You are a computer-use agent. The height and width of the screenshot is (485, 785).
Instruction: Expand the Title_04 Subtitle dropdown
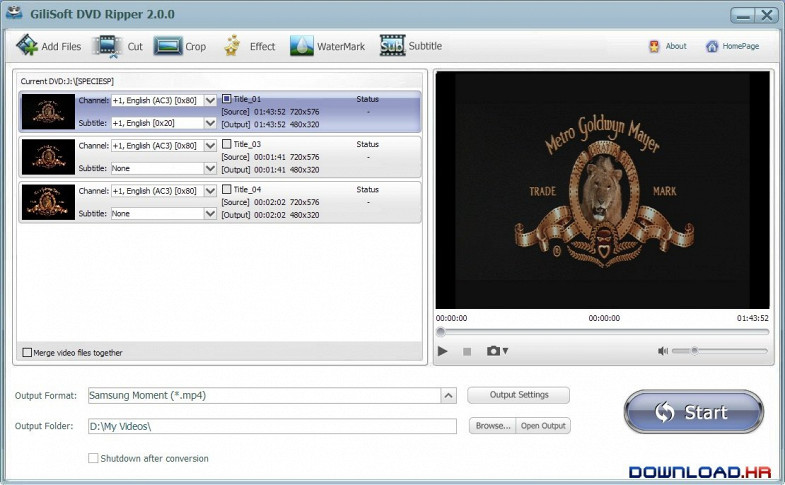tap(210, 214)
